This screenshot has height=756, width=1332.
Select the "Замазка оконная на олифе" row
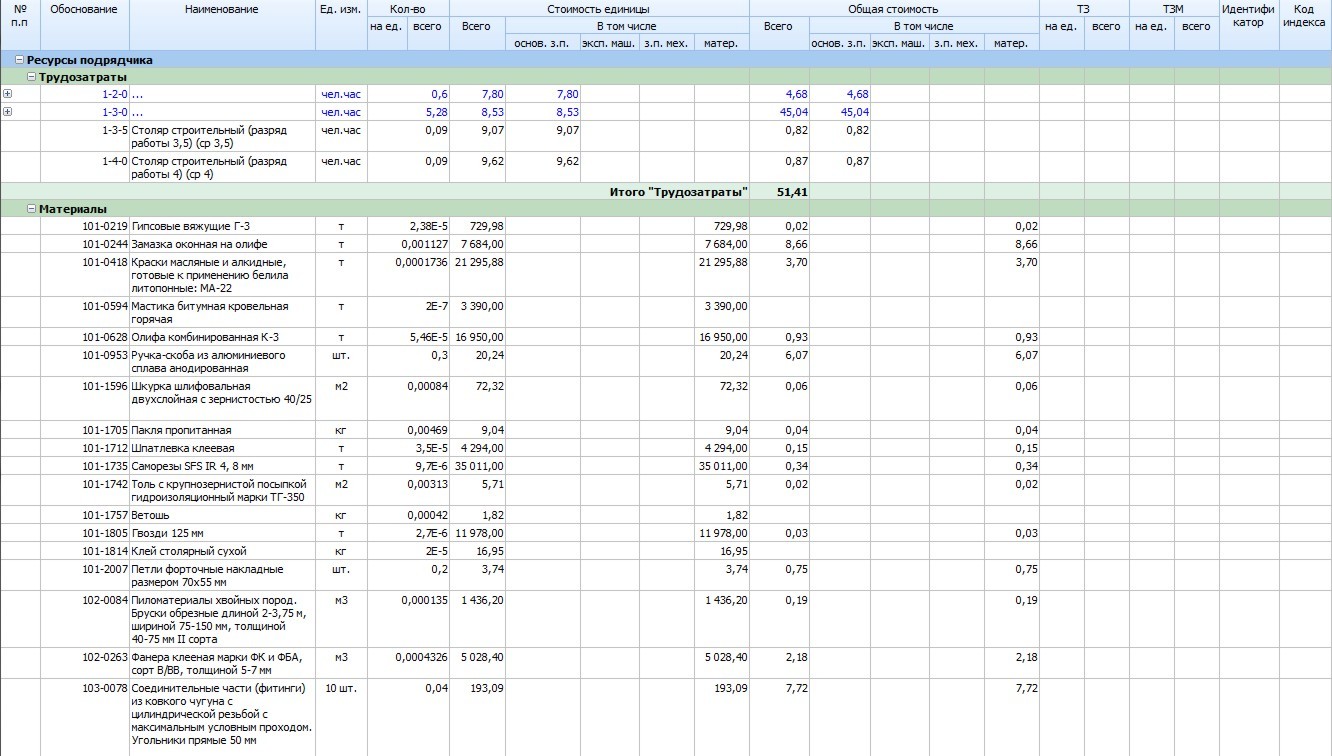click(x=199, y=244)
